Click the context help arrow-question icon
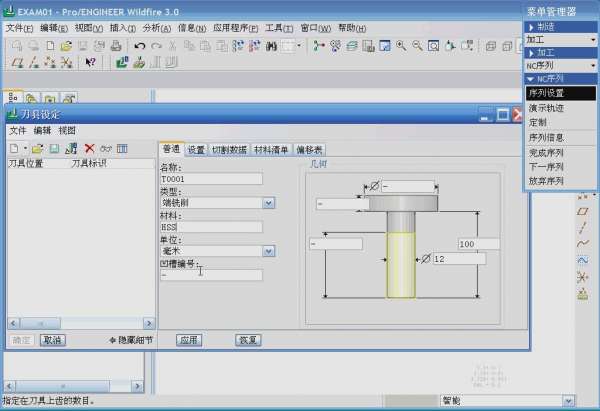Screen dimensions: 600x411 [x=90, y=62]
